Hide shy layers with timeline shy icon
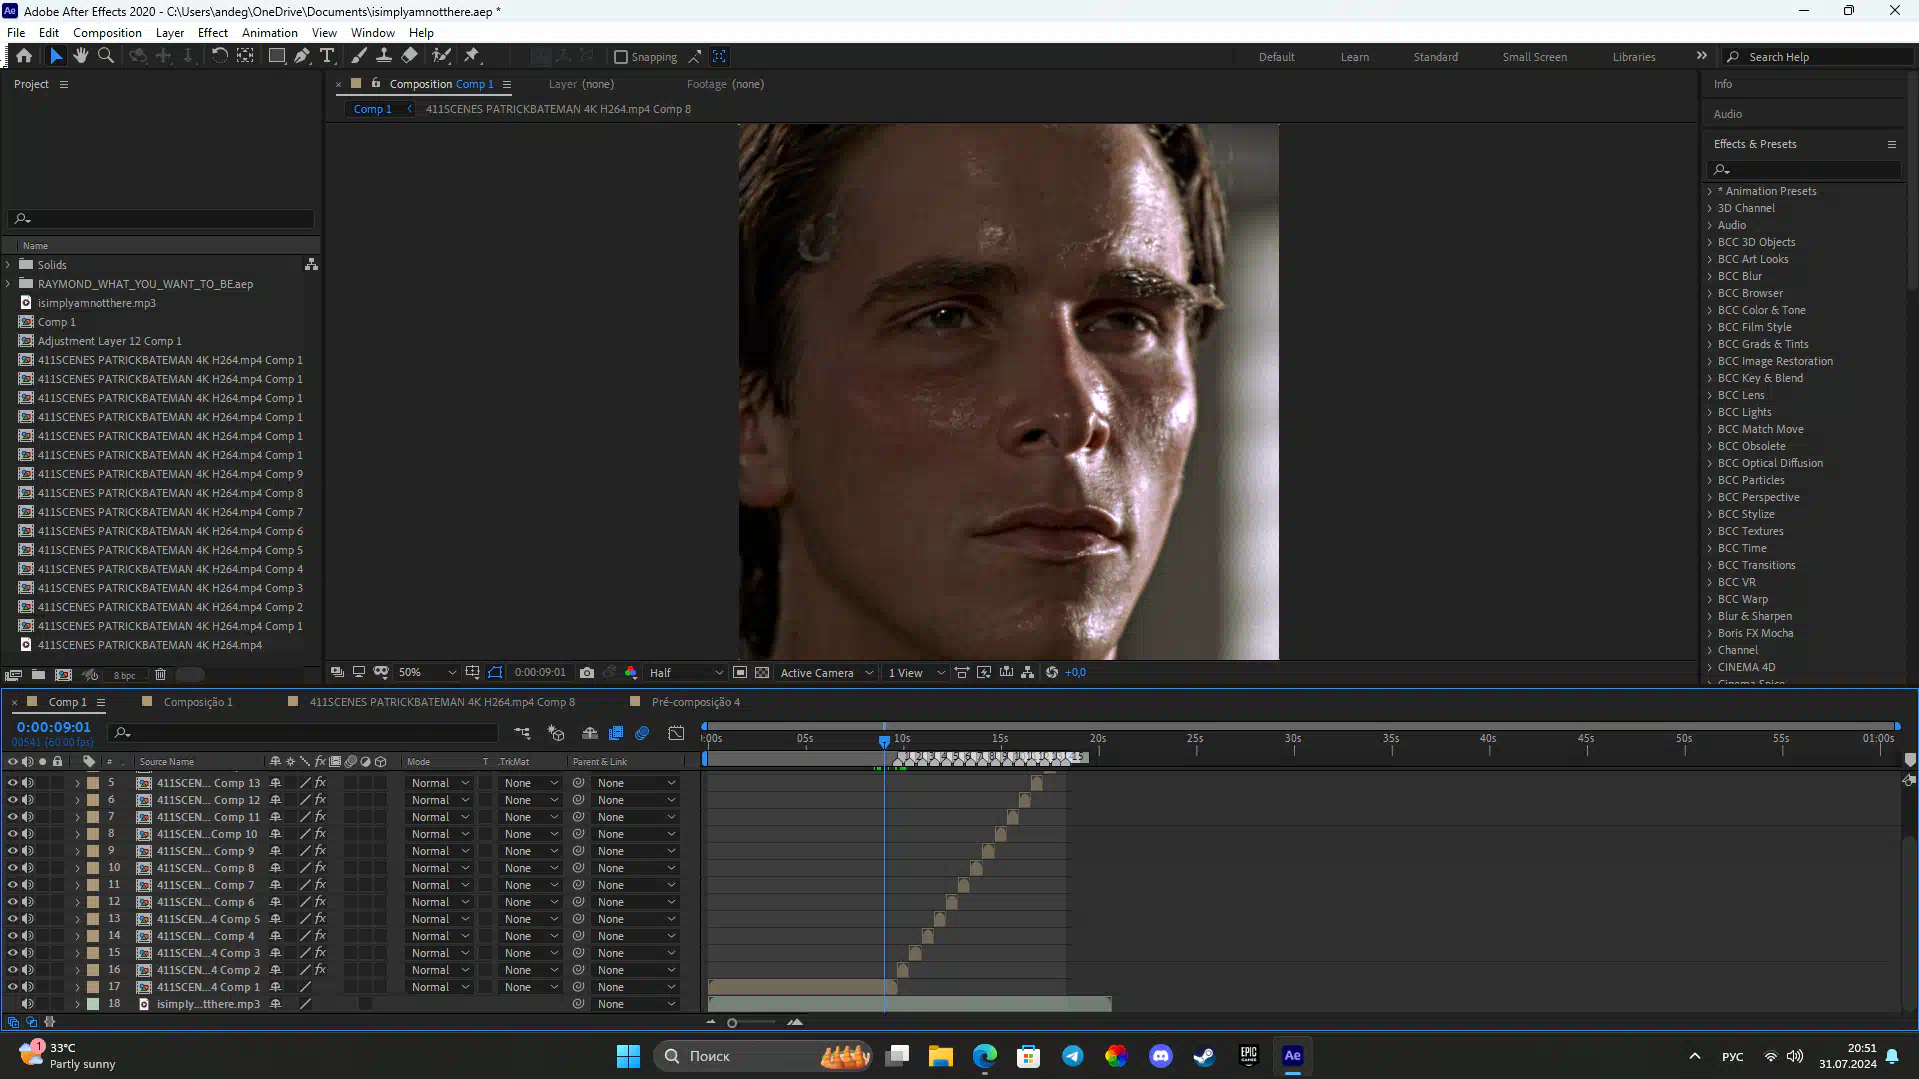 point(590,733)
